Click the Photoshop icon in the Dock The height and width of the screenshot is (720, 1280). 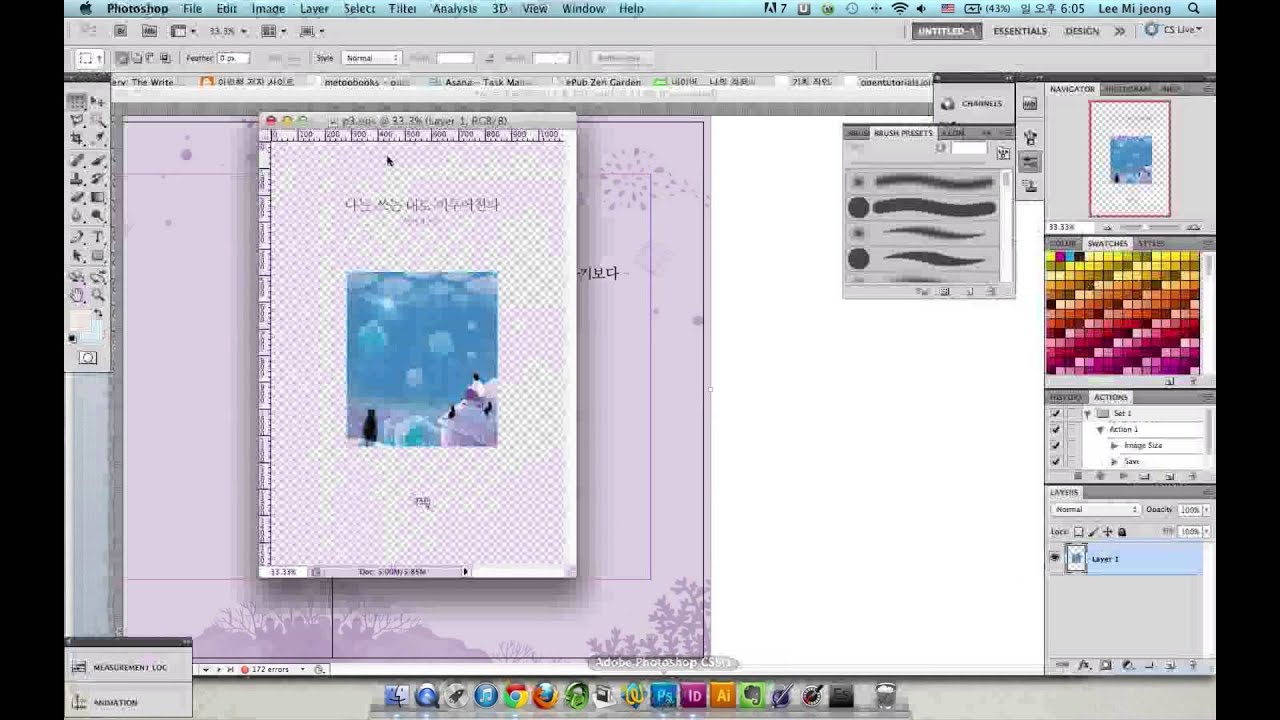click(x=663, y=695)
